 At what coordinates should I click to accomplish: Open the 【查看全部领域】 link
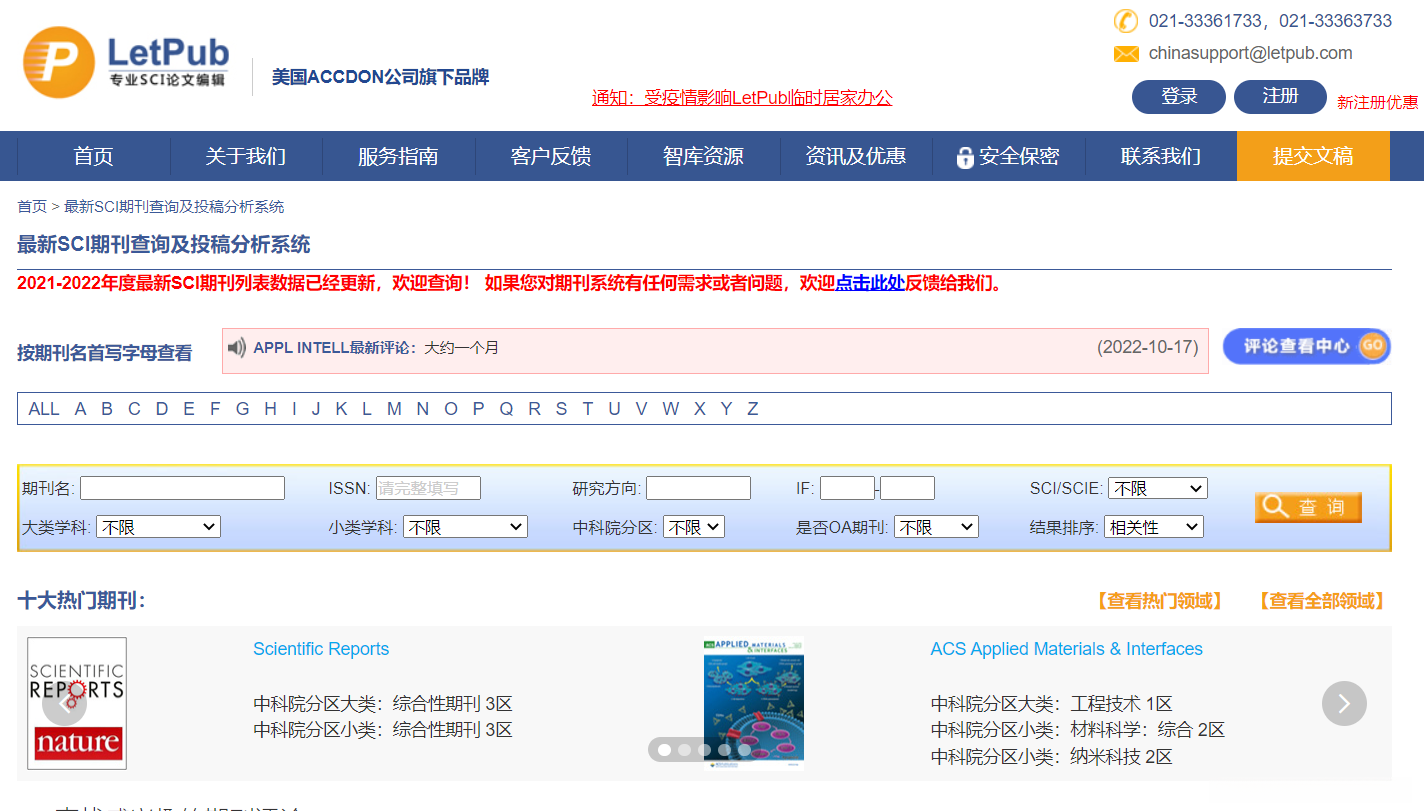point(1321,601)
